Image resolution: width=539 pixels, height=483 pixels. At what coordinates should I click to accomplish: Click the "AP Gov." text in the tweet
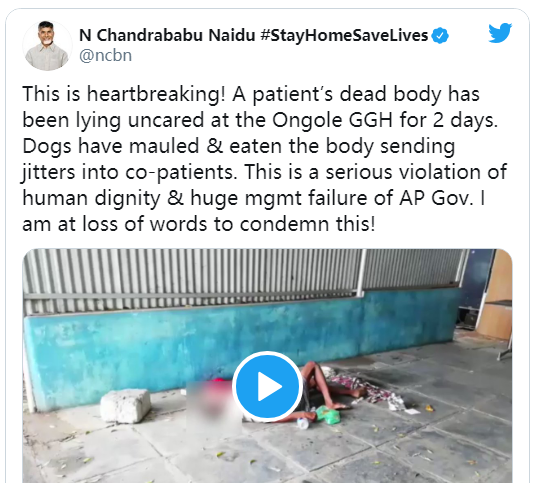[x=436, y=198]
